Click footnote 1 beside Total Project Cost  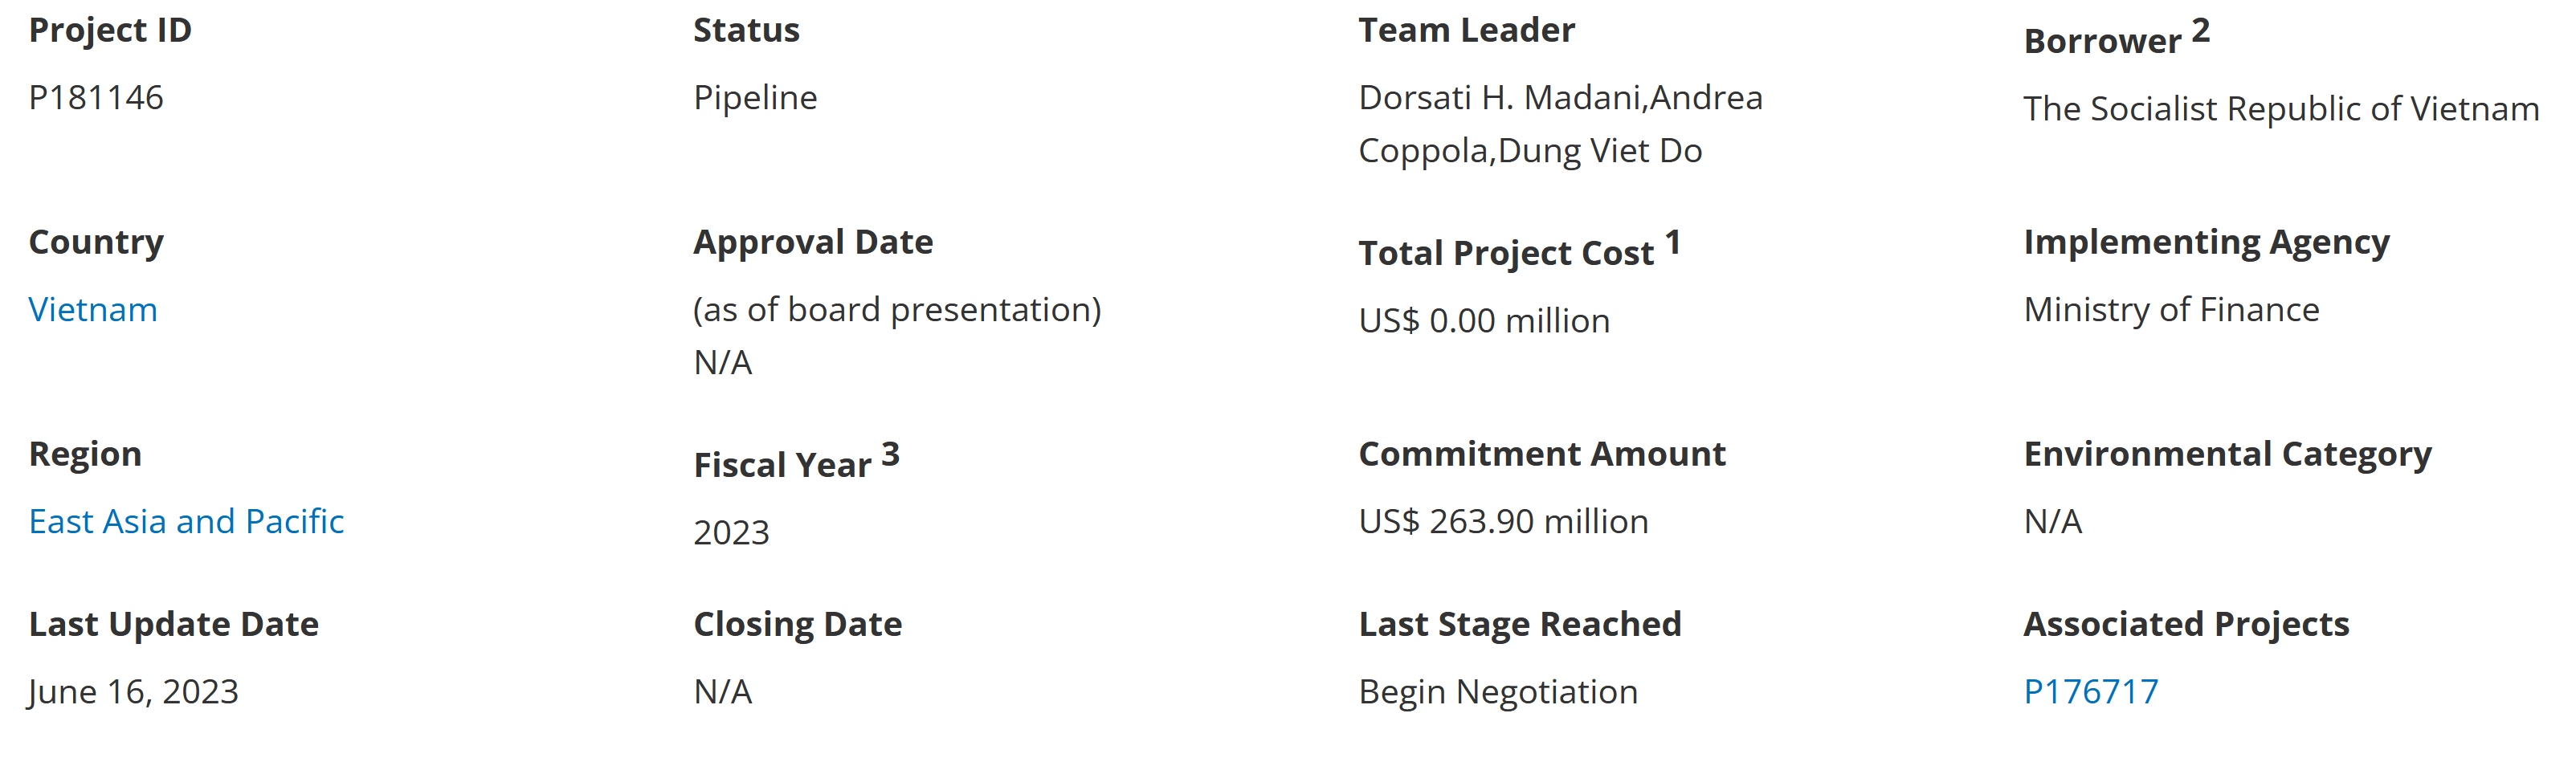pos(1673,243)
